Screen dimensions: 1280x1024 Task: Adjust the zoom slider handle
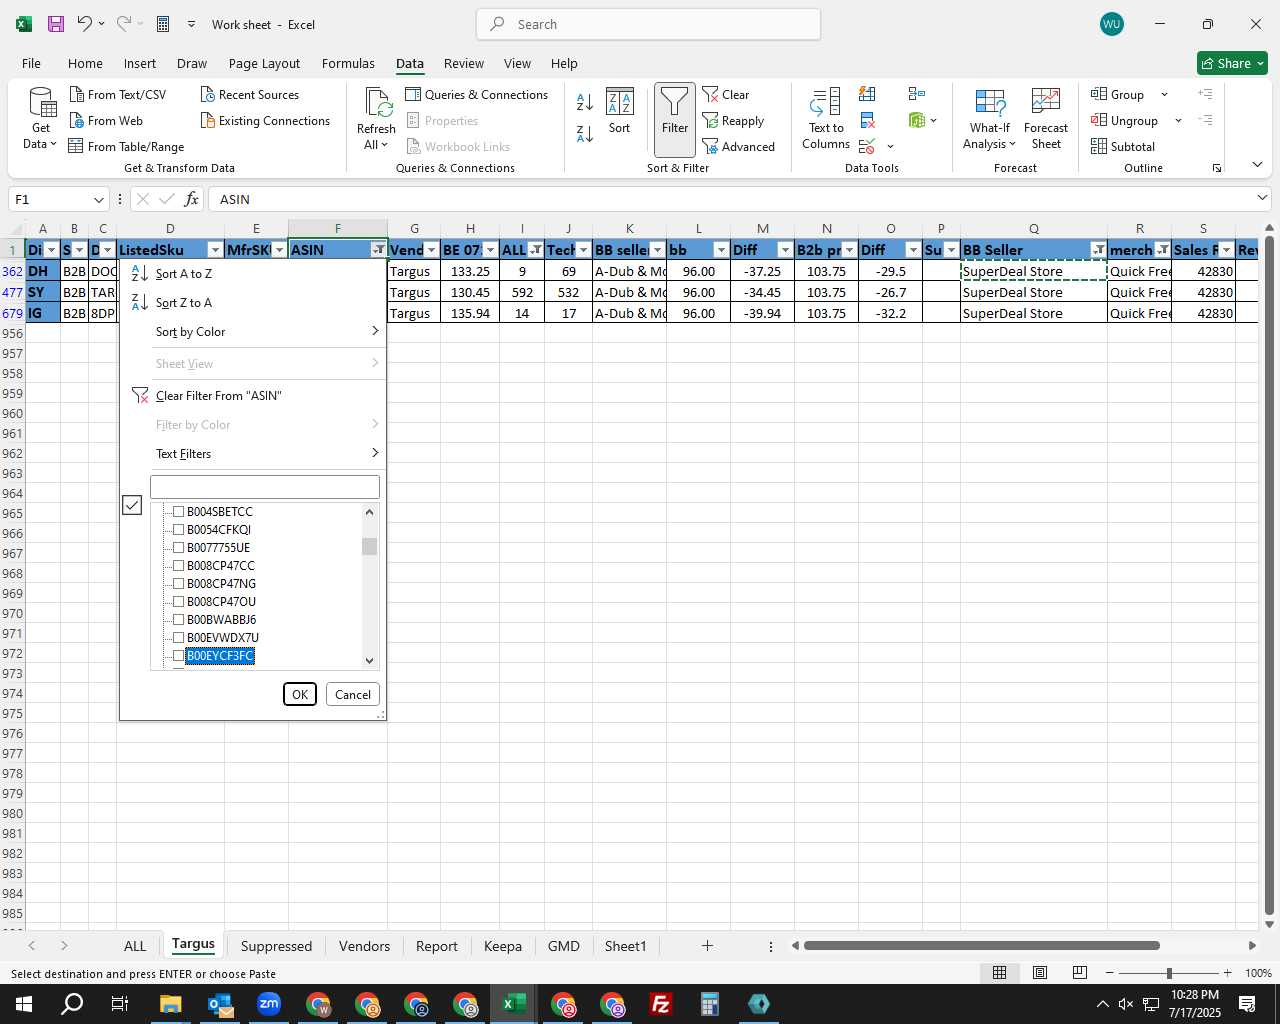(x=1169, y=972)
